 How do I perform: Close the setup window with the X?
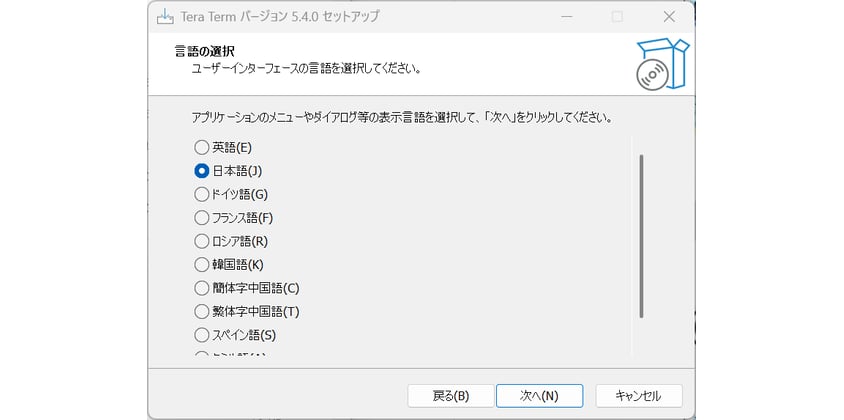669,17
